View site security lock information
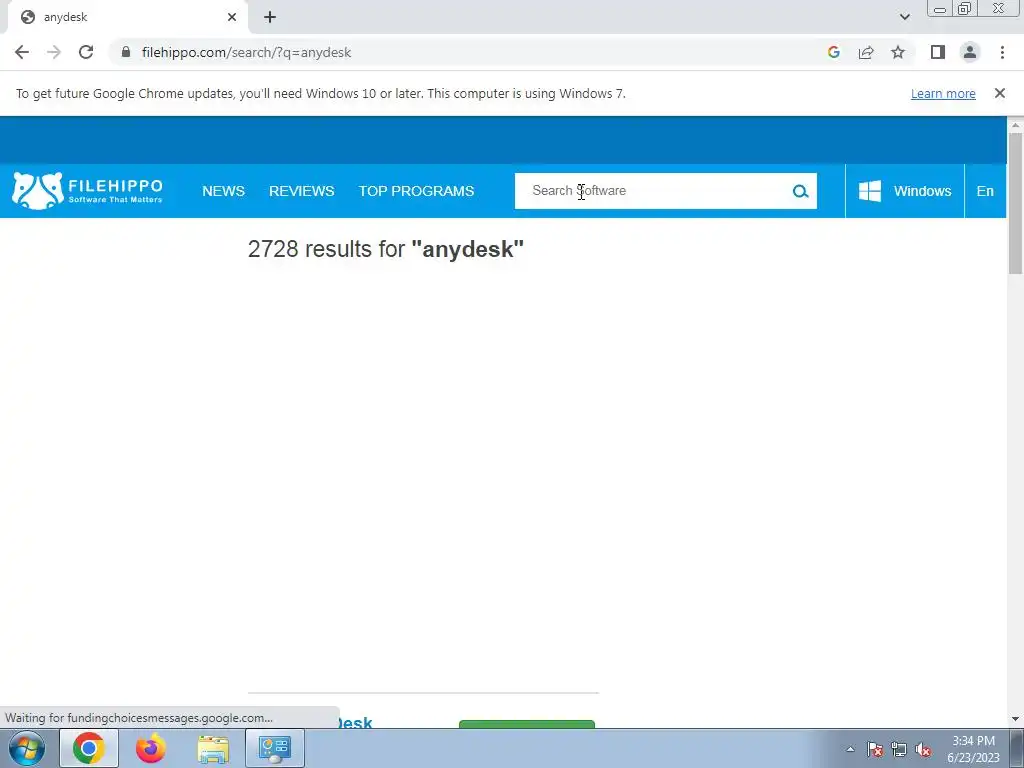This screenshot has height=768, width=1024. 126,52
